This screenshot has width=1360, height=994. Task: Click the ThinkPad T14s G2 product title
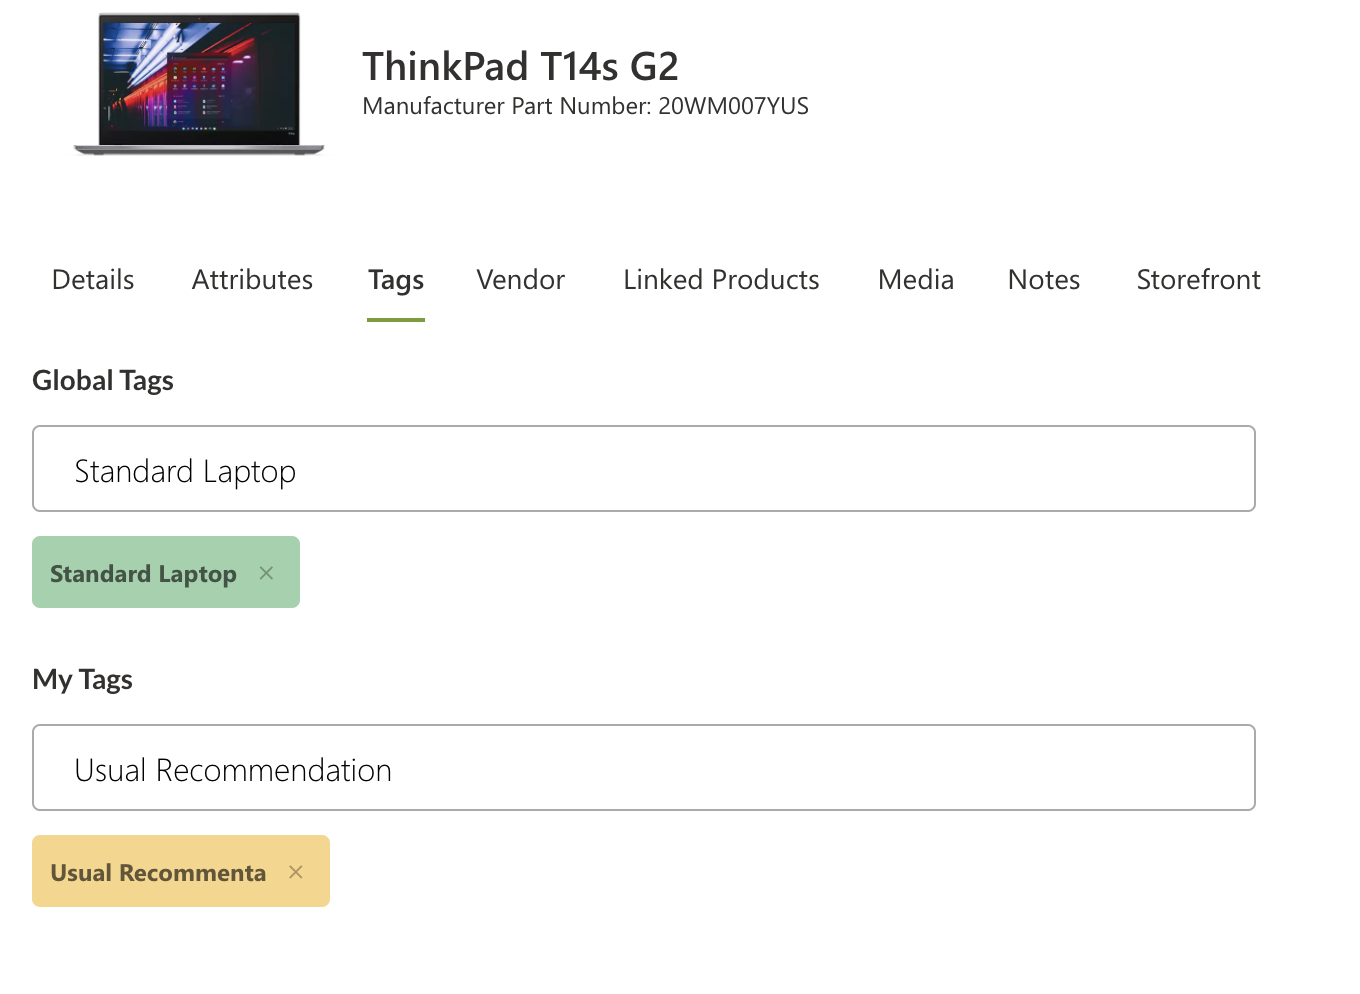tap(520, 67)
